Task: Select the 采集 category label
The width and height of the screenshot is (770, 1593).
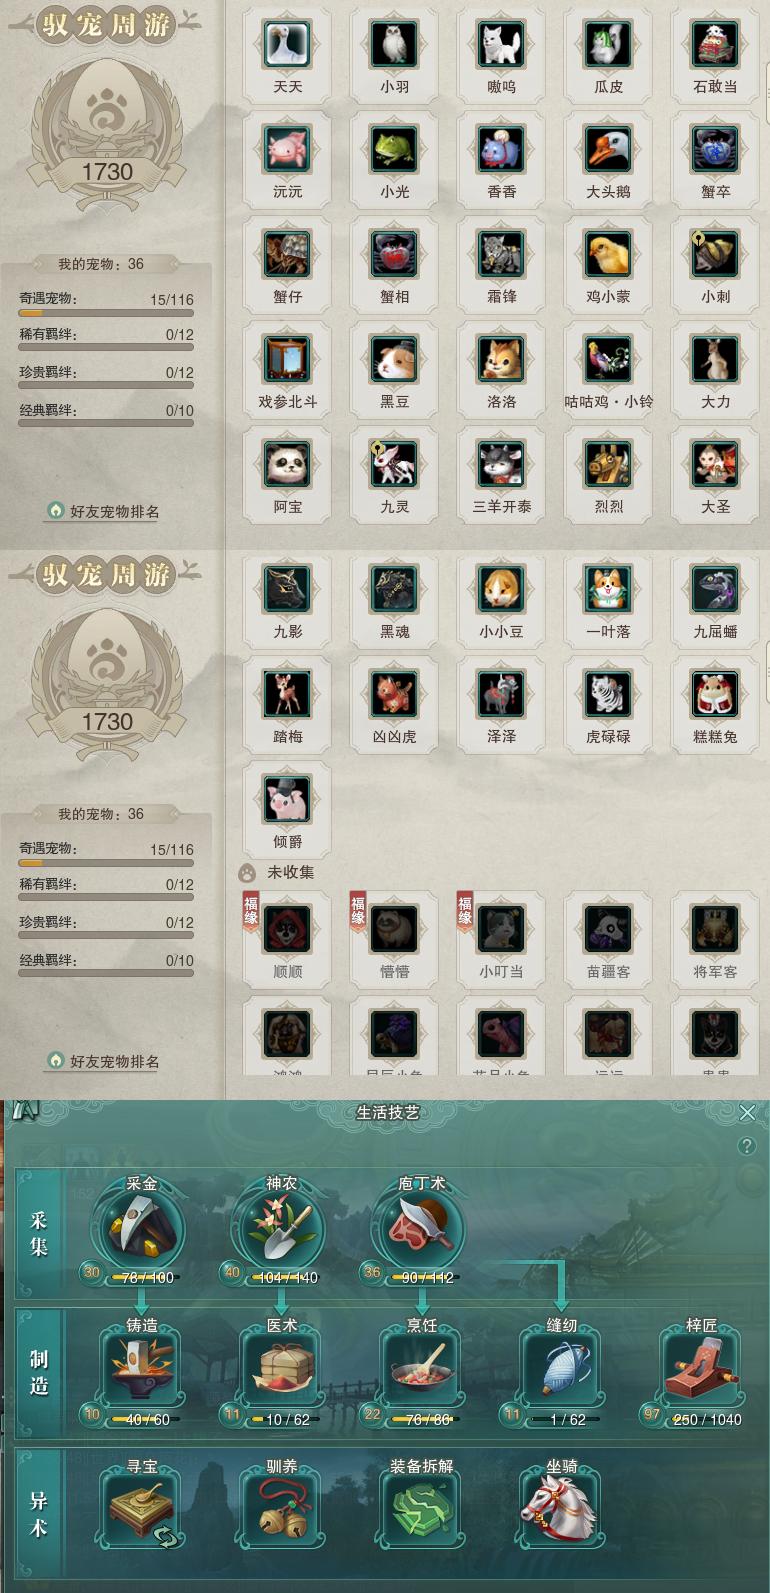Action: tap(39, 1234)
